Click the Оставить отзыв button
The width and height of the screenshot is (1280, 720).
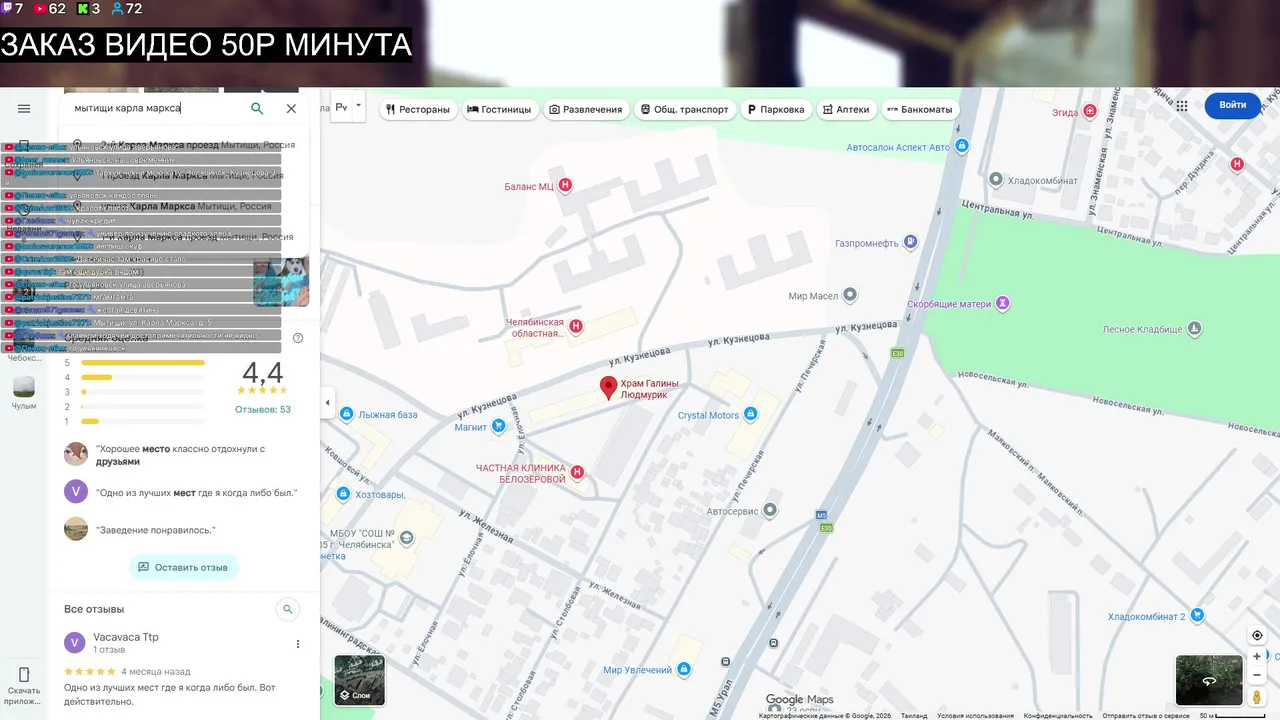click(184, 567)
